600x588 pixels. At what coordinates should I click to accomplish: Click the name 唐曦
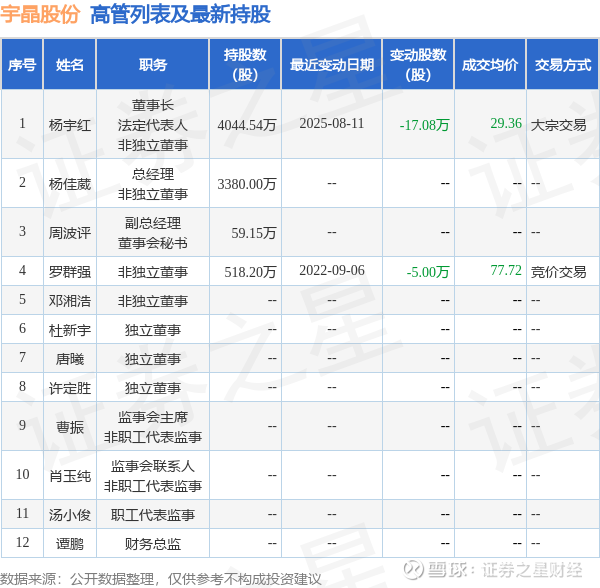[70, 359]
